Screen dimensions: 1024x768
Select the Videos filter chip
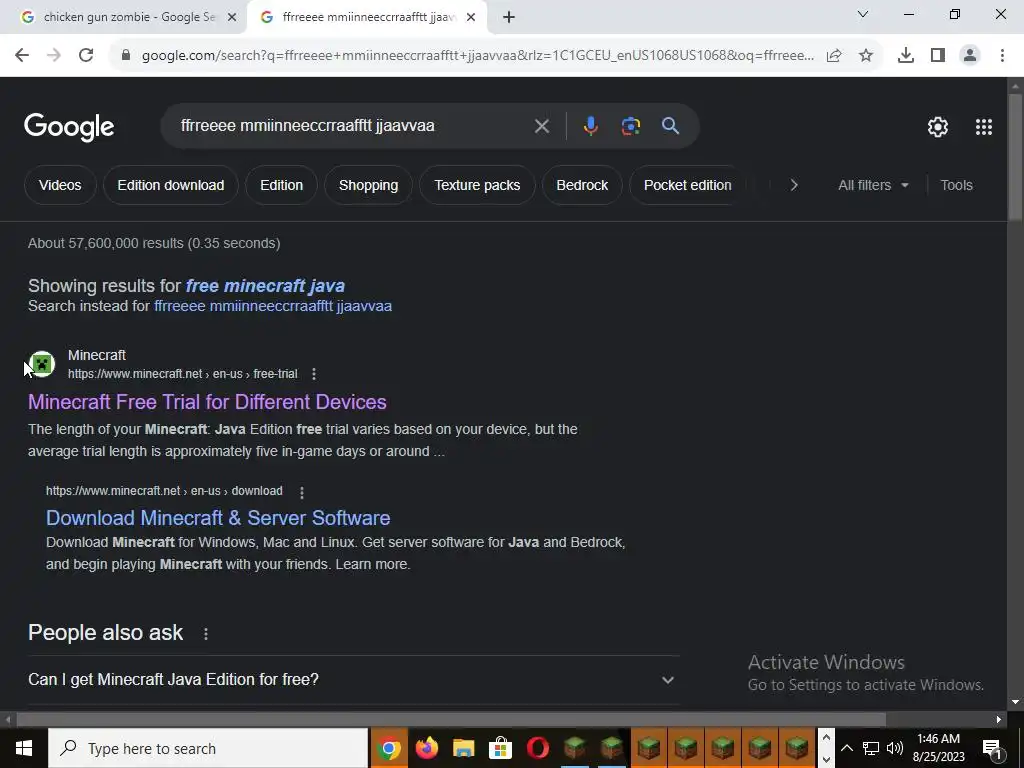[x=60, y=185]
